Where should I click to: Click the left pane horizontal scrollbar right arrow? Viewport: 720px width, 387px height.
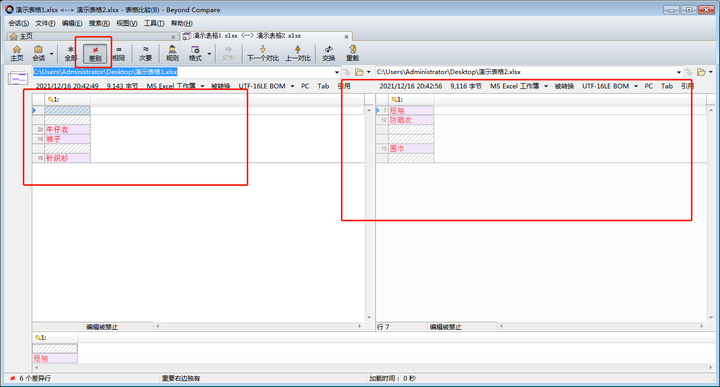[360, 326]
